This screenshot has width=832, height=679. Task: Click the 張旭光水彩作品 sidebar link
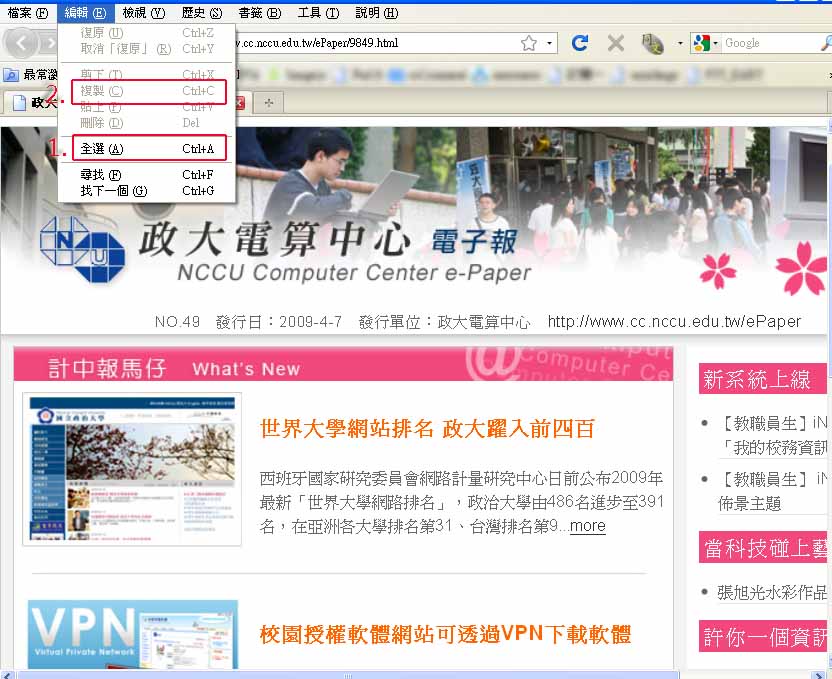point(772,592)
